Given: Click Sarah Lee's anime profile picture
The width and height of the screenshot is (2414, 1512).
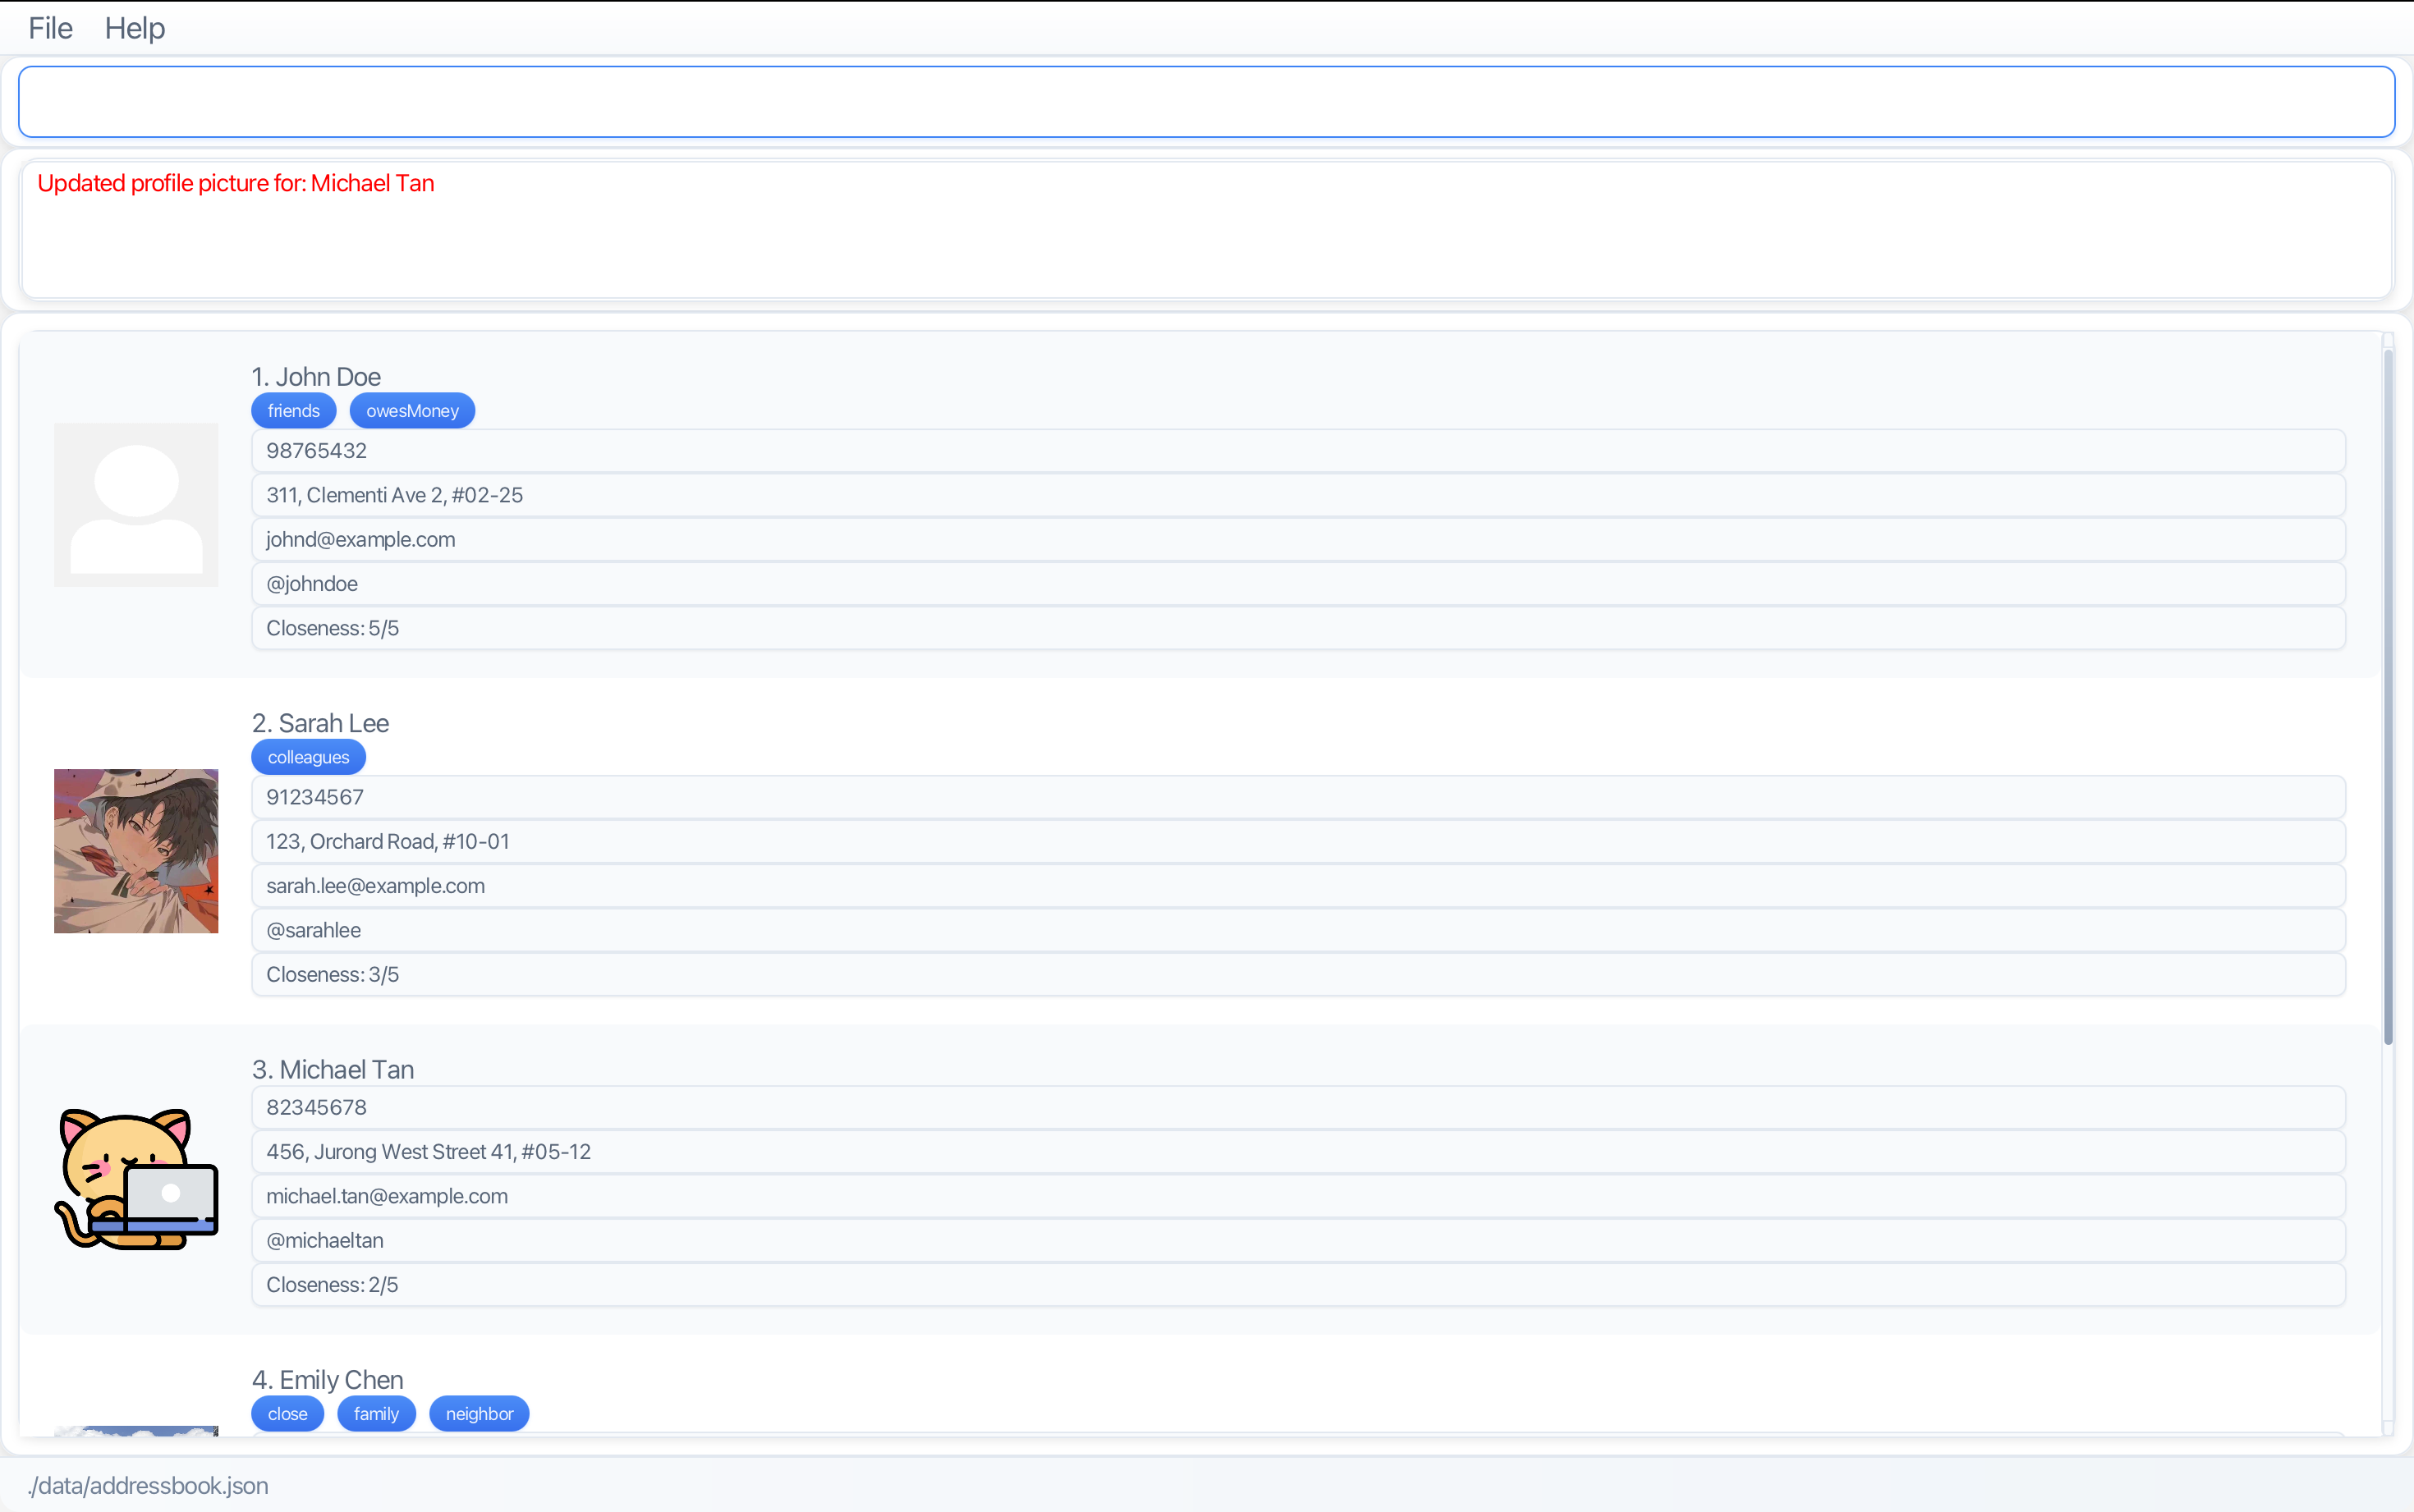Looking at the screenshot, I should [136, 851].
